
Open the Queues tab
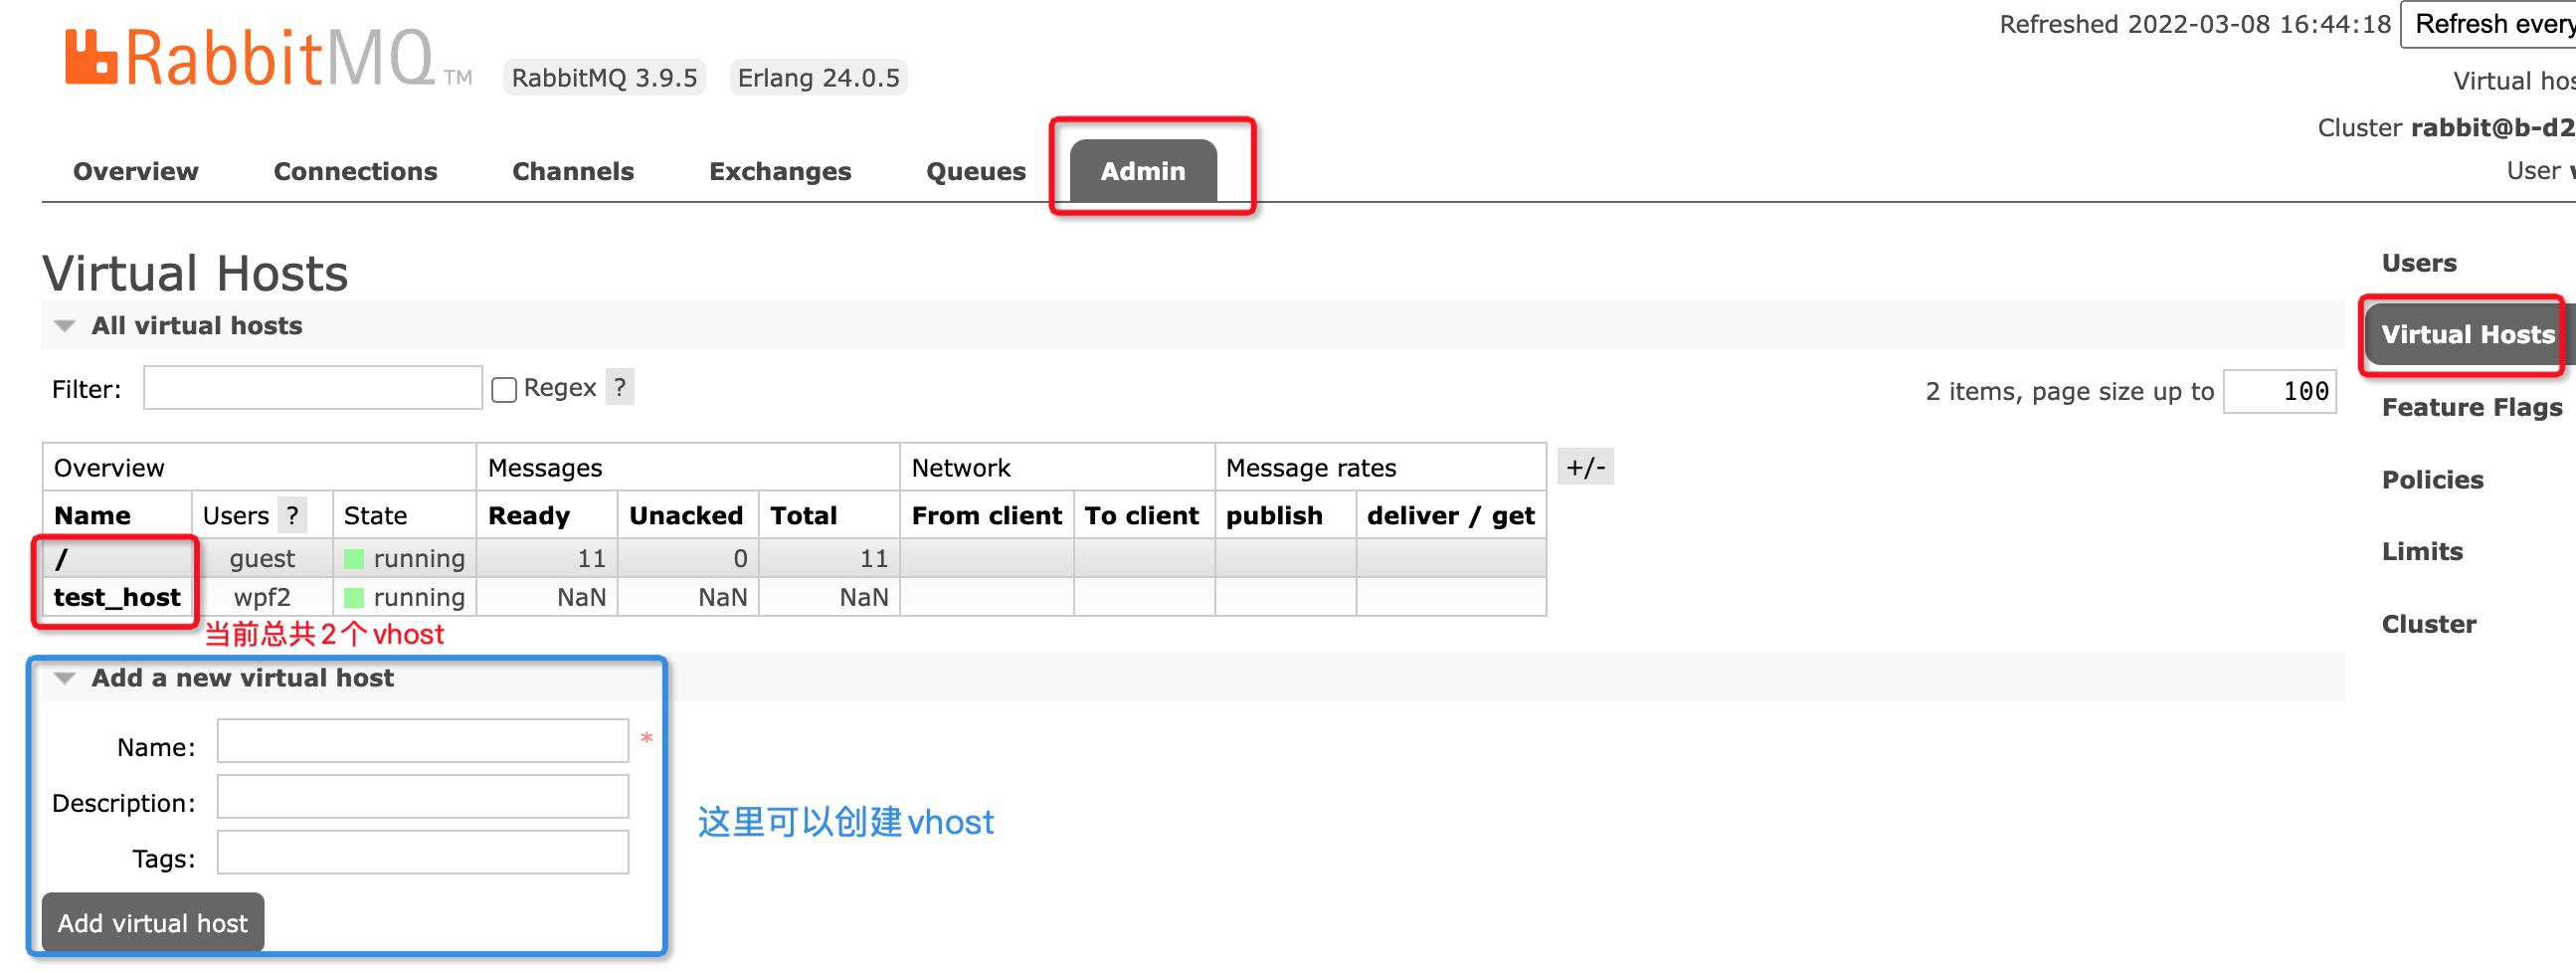(977, 171)
